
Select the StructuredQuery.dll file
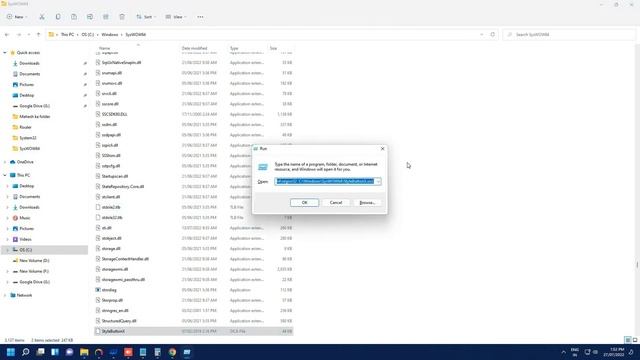(x=119, y=321)
